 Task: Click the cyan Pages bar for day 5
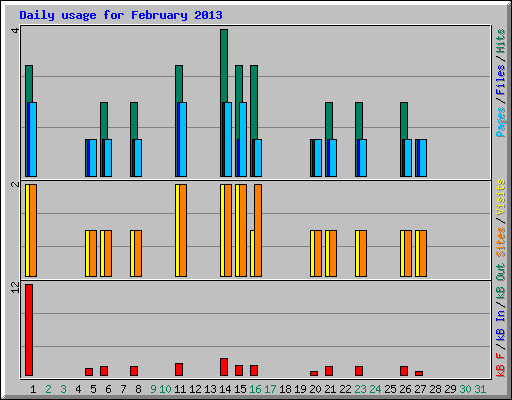point(93,158)
